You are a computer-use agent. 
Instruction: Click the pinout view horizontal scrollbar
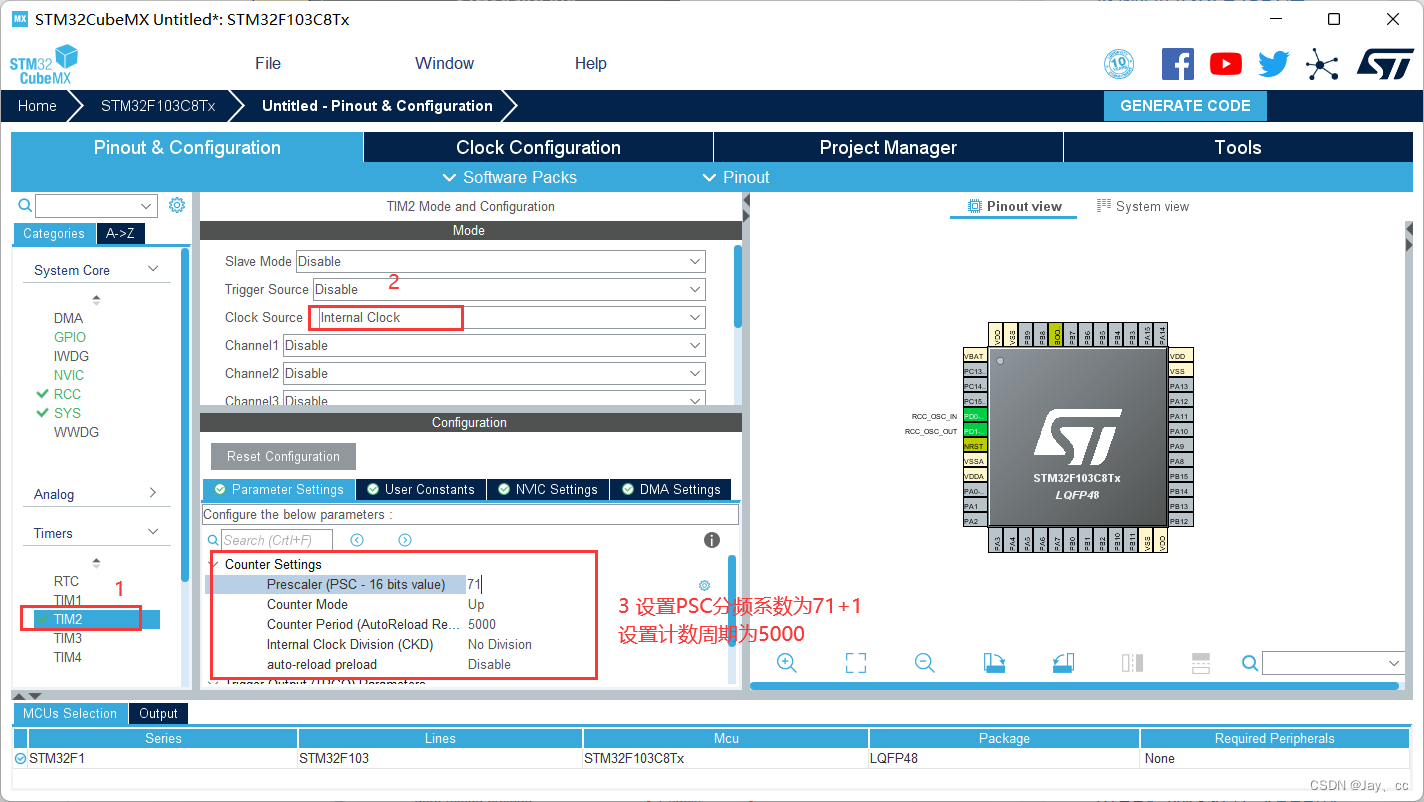point(1074,686)
